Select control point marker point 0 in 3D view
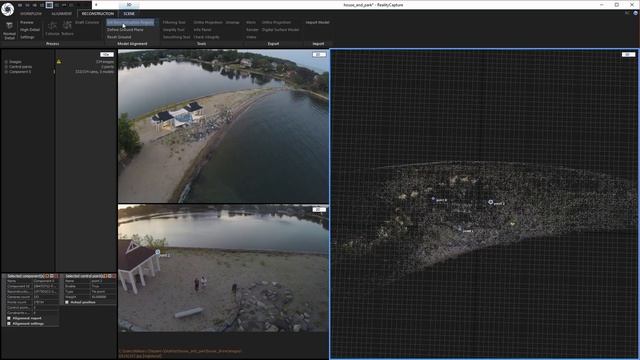 point(433,199)
